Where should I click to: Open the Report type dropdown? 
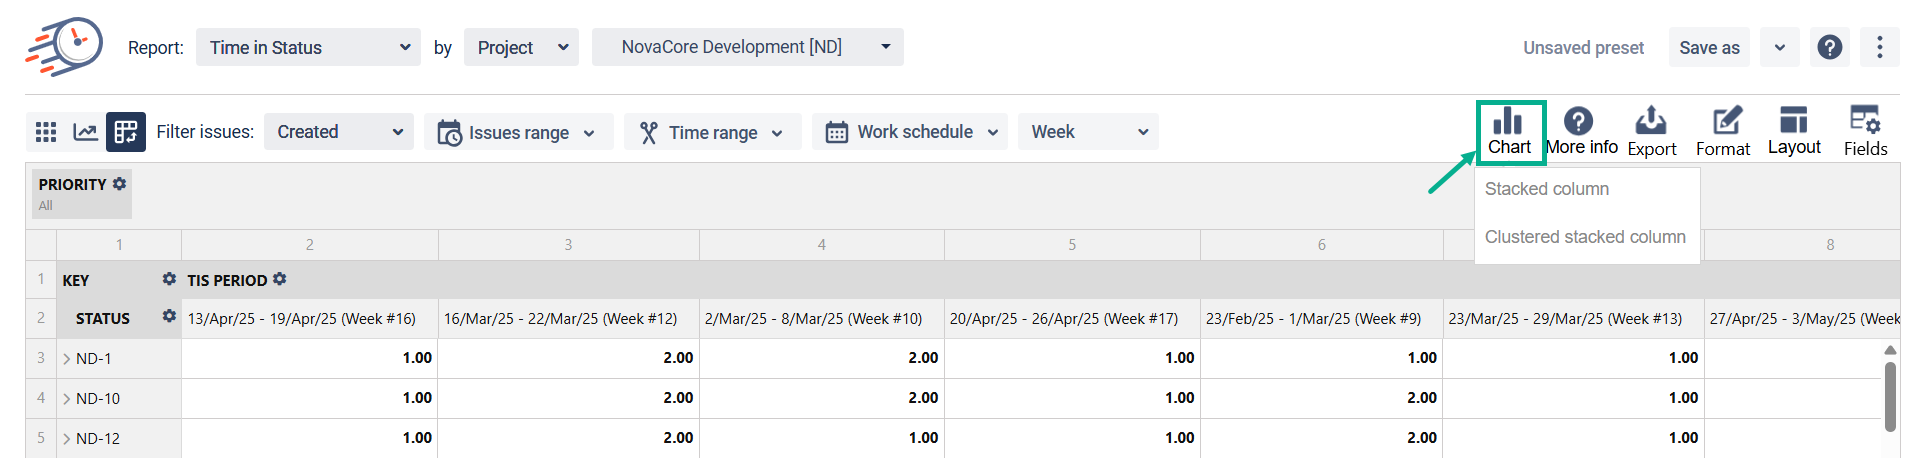[309, 47]
